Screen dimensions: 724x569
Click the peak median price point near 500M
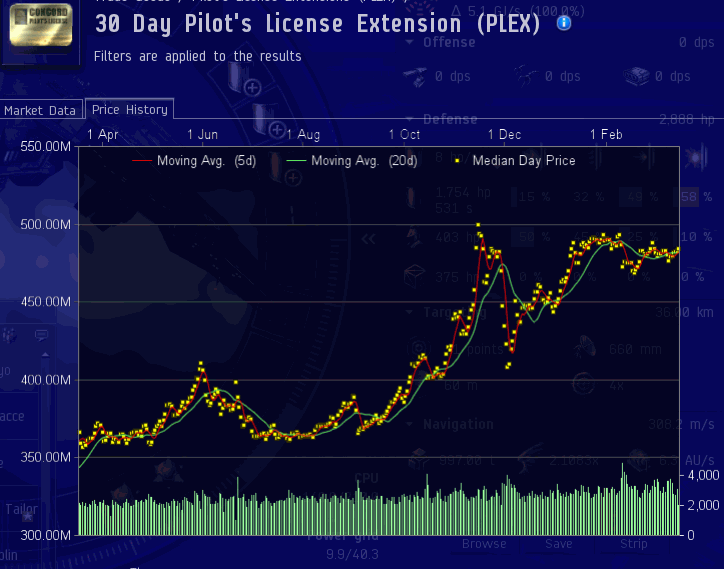click(x=478, y=225)
